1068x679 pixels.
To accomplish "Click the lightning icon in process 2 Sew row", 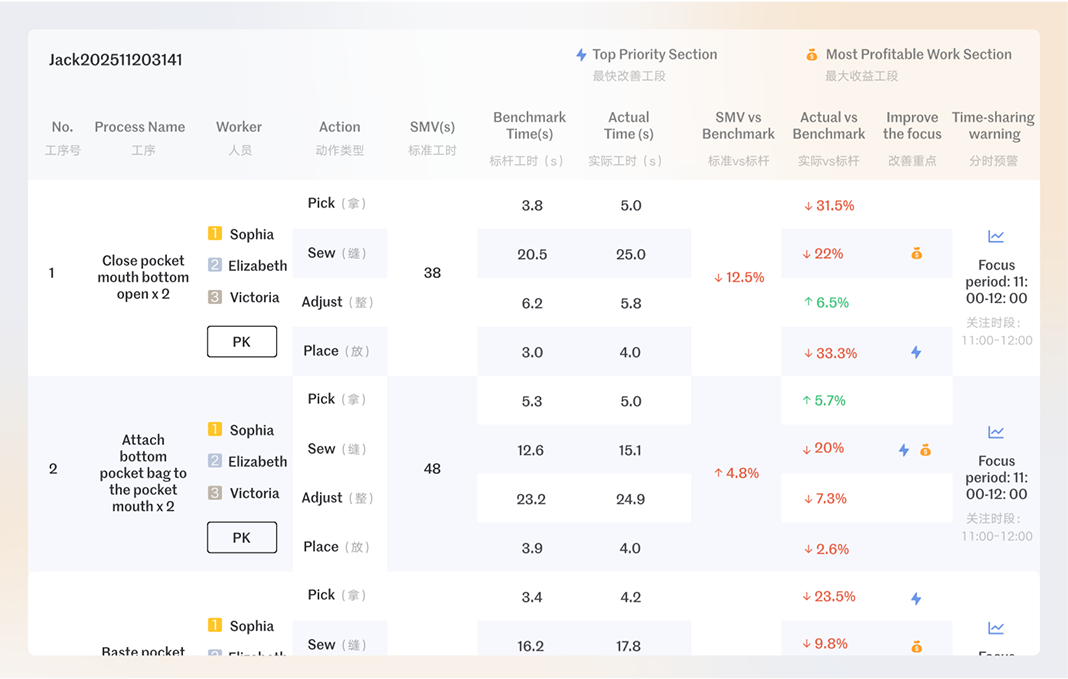I will click(x=904, y=450).
